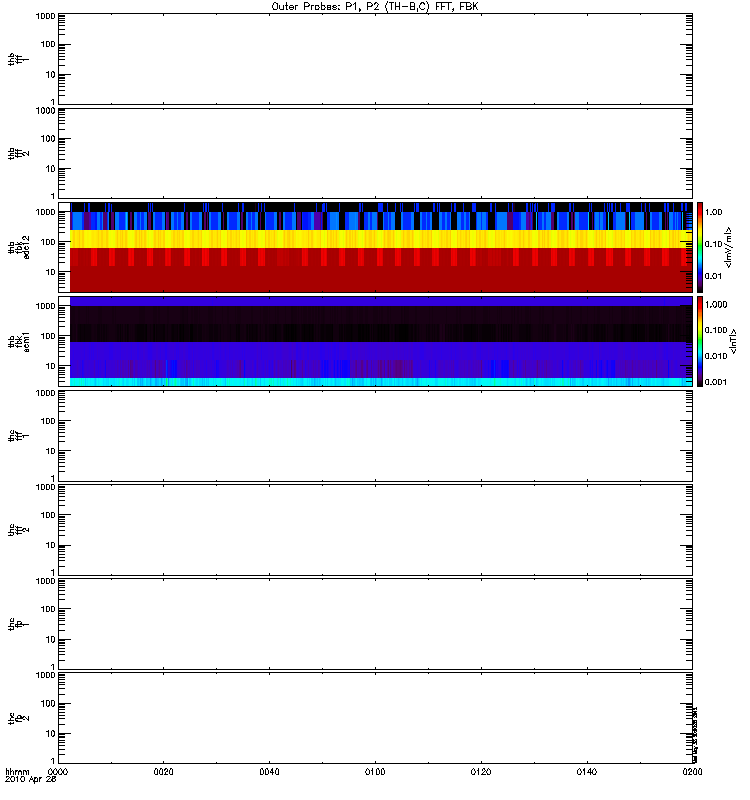Click the '10' y-axis tick of the thb fbk scm1 panel
The image size is (750, 800).
(51, 366)
